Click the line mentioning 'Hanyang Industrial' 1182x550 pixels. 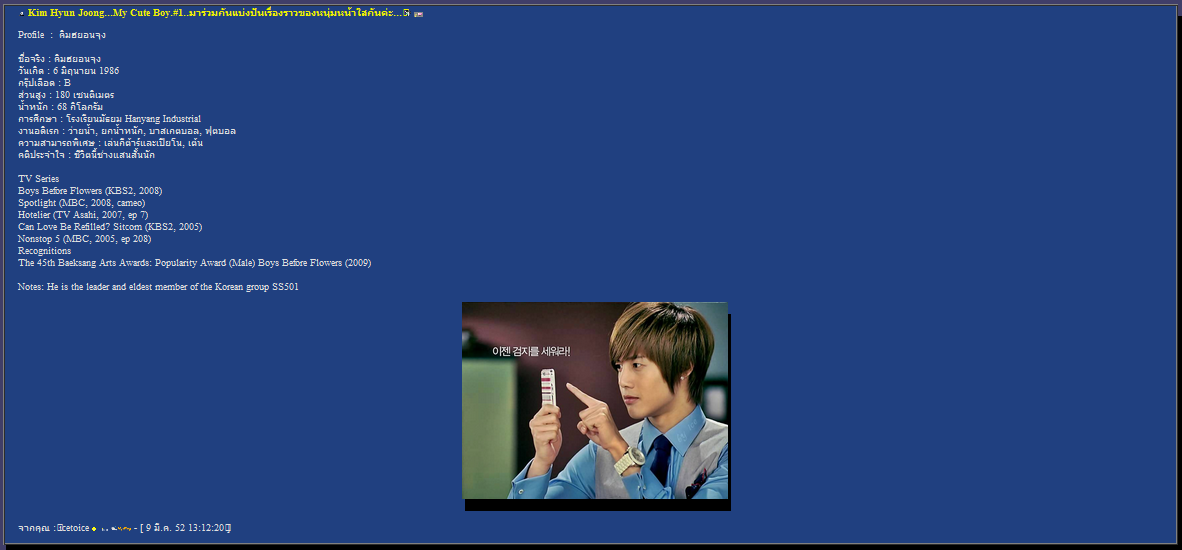point(109,119)
